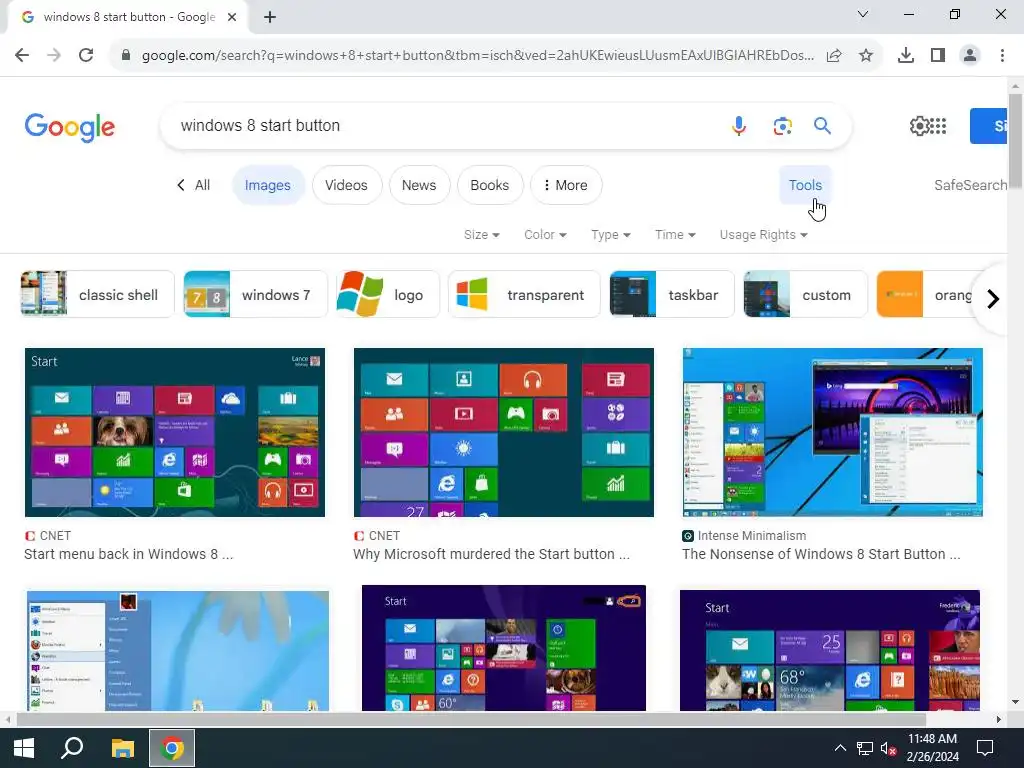Open link Start menu back in Windows 8
The height and width of the screenshot is (768, 1024).
(129, 554)
